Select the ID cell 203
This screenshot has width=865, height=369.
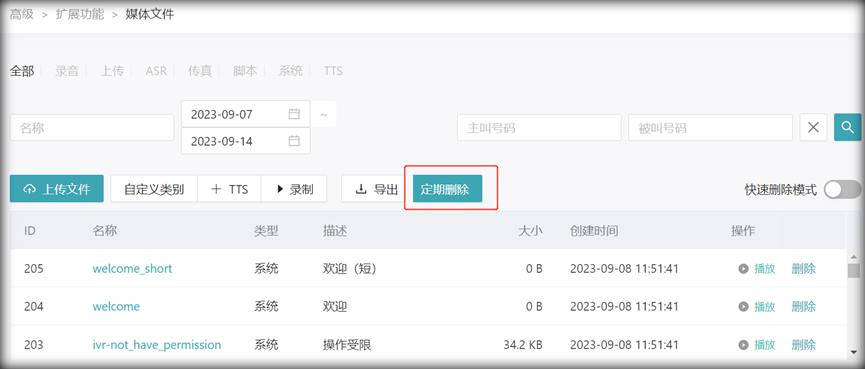coord(34,345)
